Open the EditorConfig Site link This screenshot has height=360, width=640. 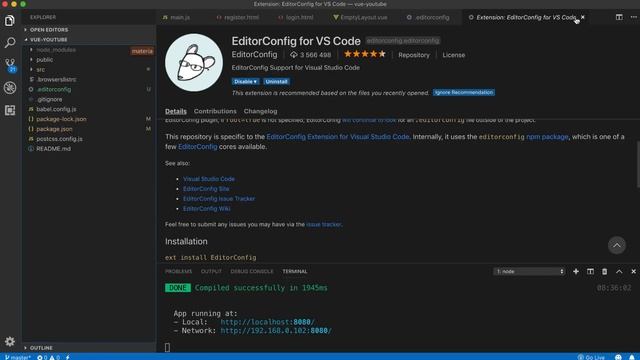pos(206,189)
